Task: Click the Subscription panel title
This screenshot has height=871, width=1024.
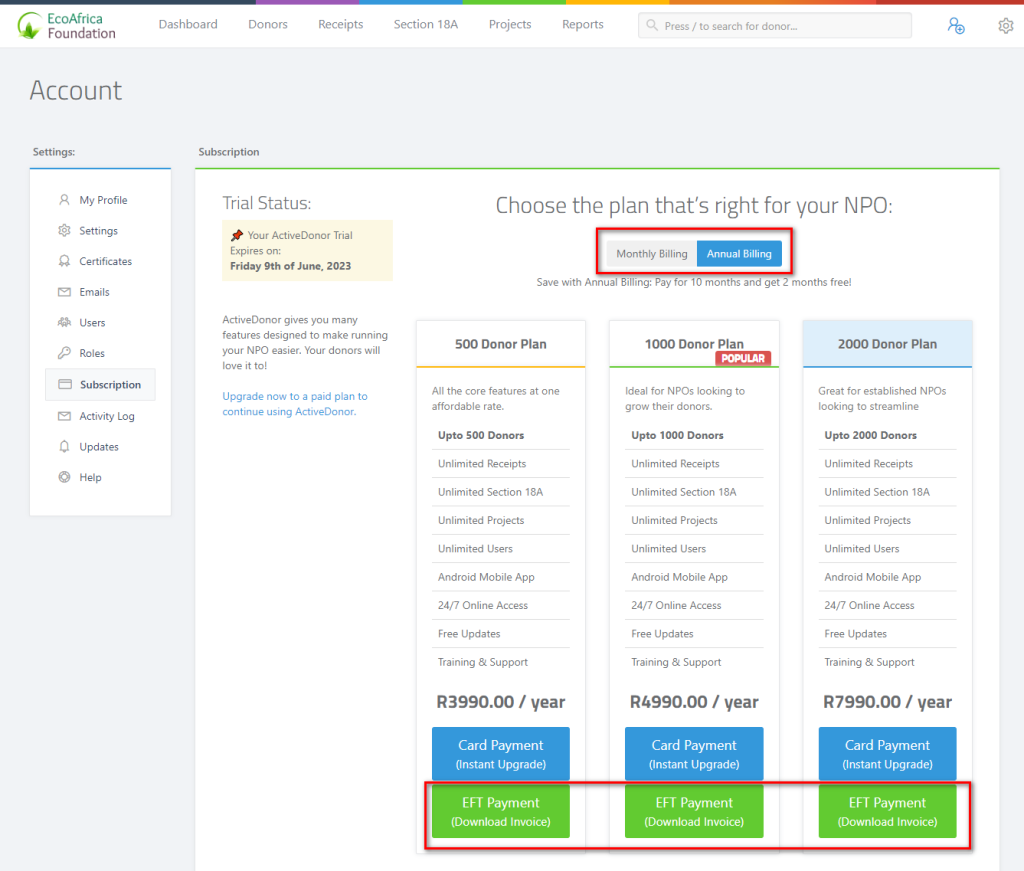Action: (x=229, y=151)
